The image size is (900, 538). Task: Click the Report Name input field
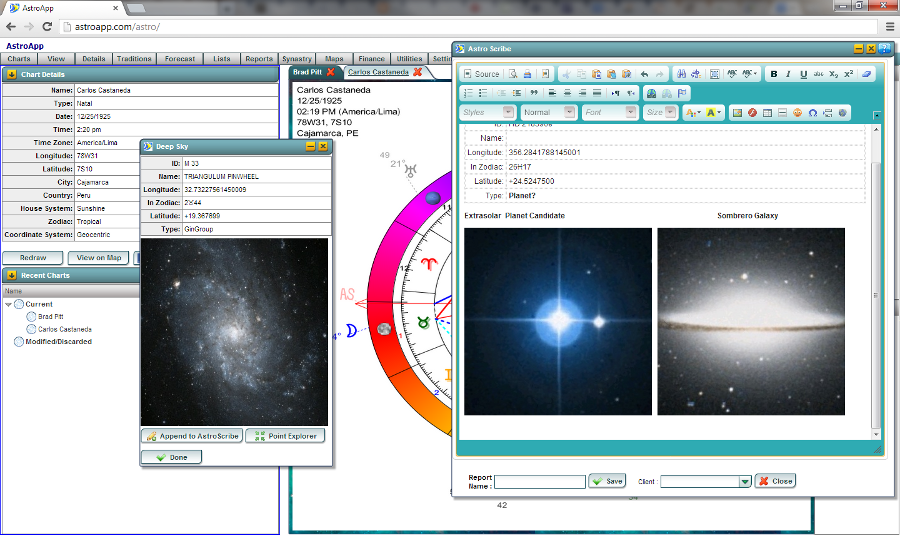tap(540, 481)
